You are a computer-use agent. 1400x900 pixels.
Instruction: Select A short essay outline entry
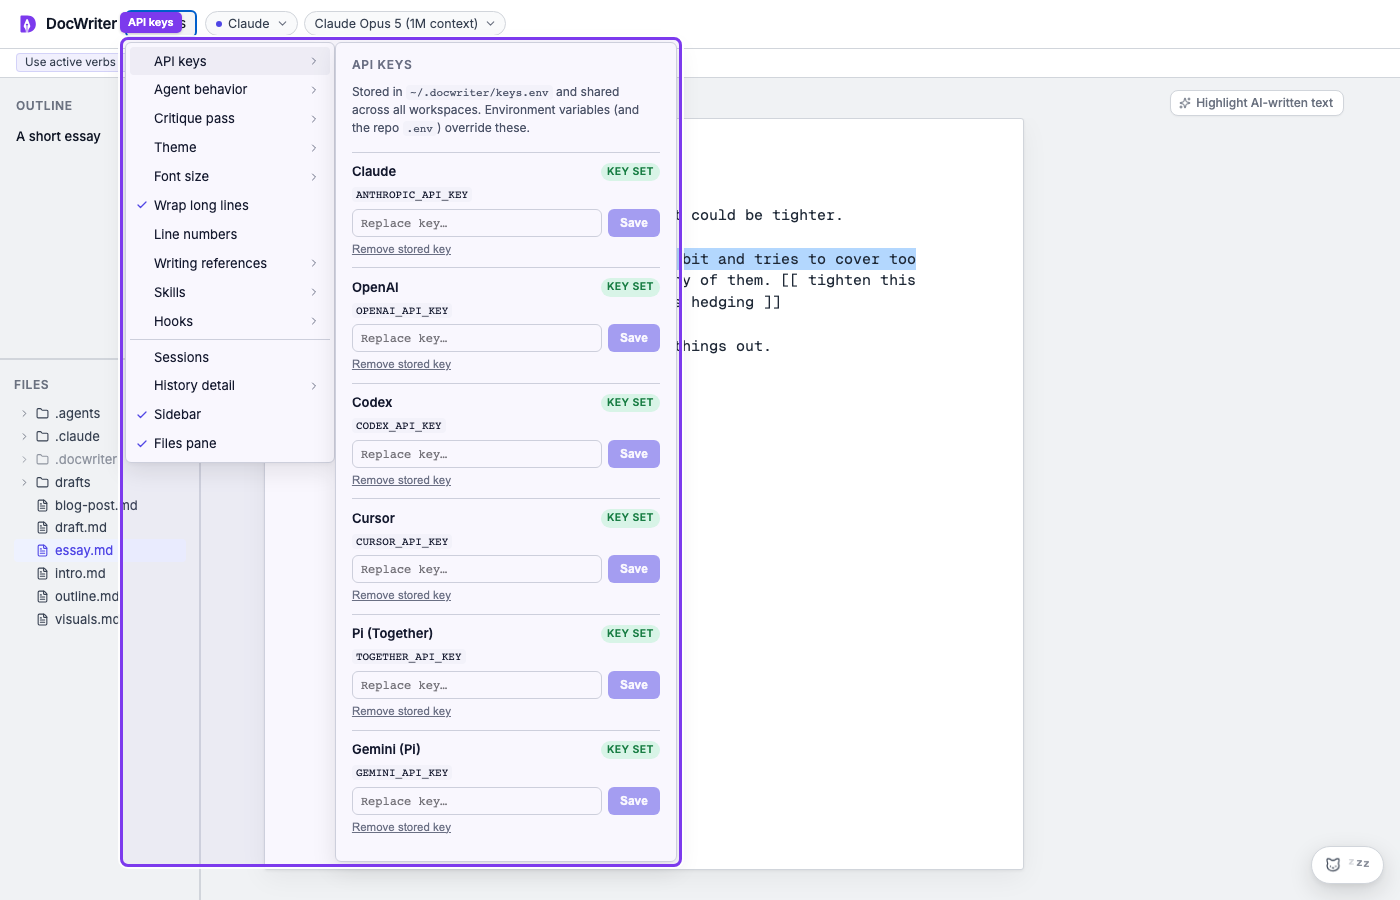(x=58, y=136)
